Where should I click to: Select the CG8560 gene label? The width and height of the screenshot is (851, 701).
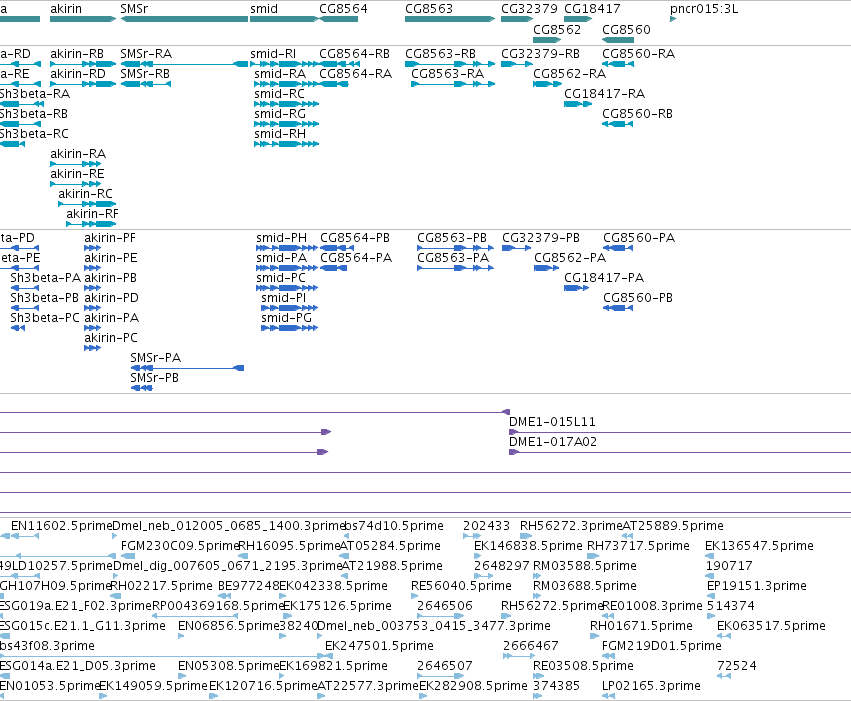click(x=626, y=29)
